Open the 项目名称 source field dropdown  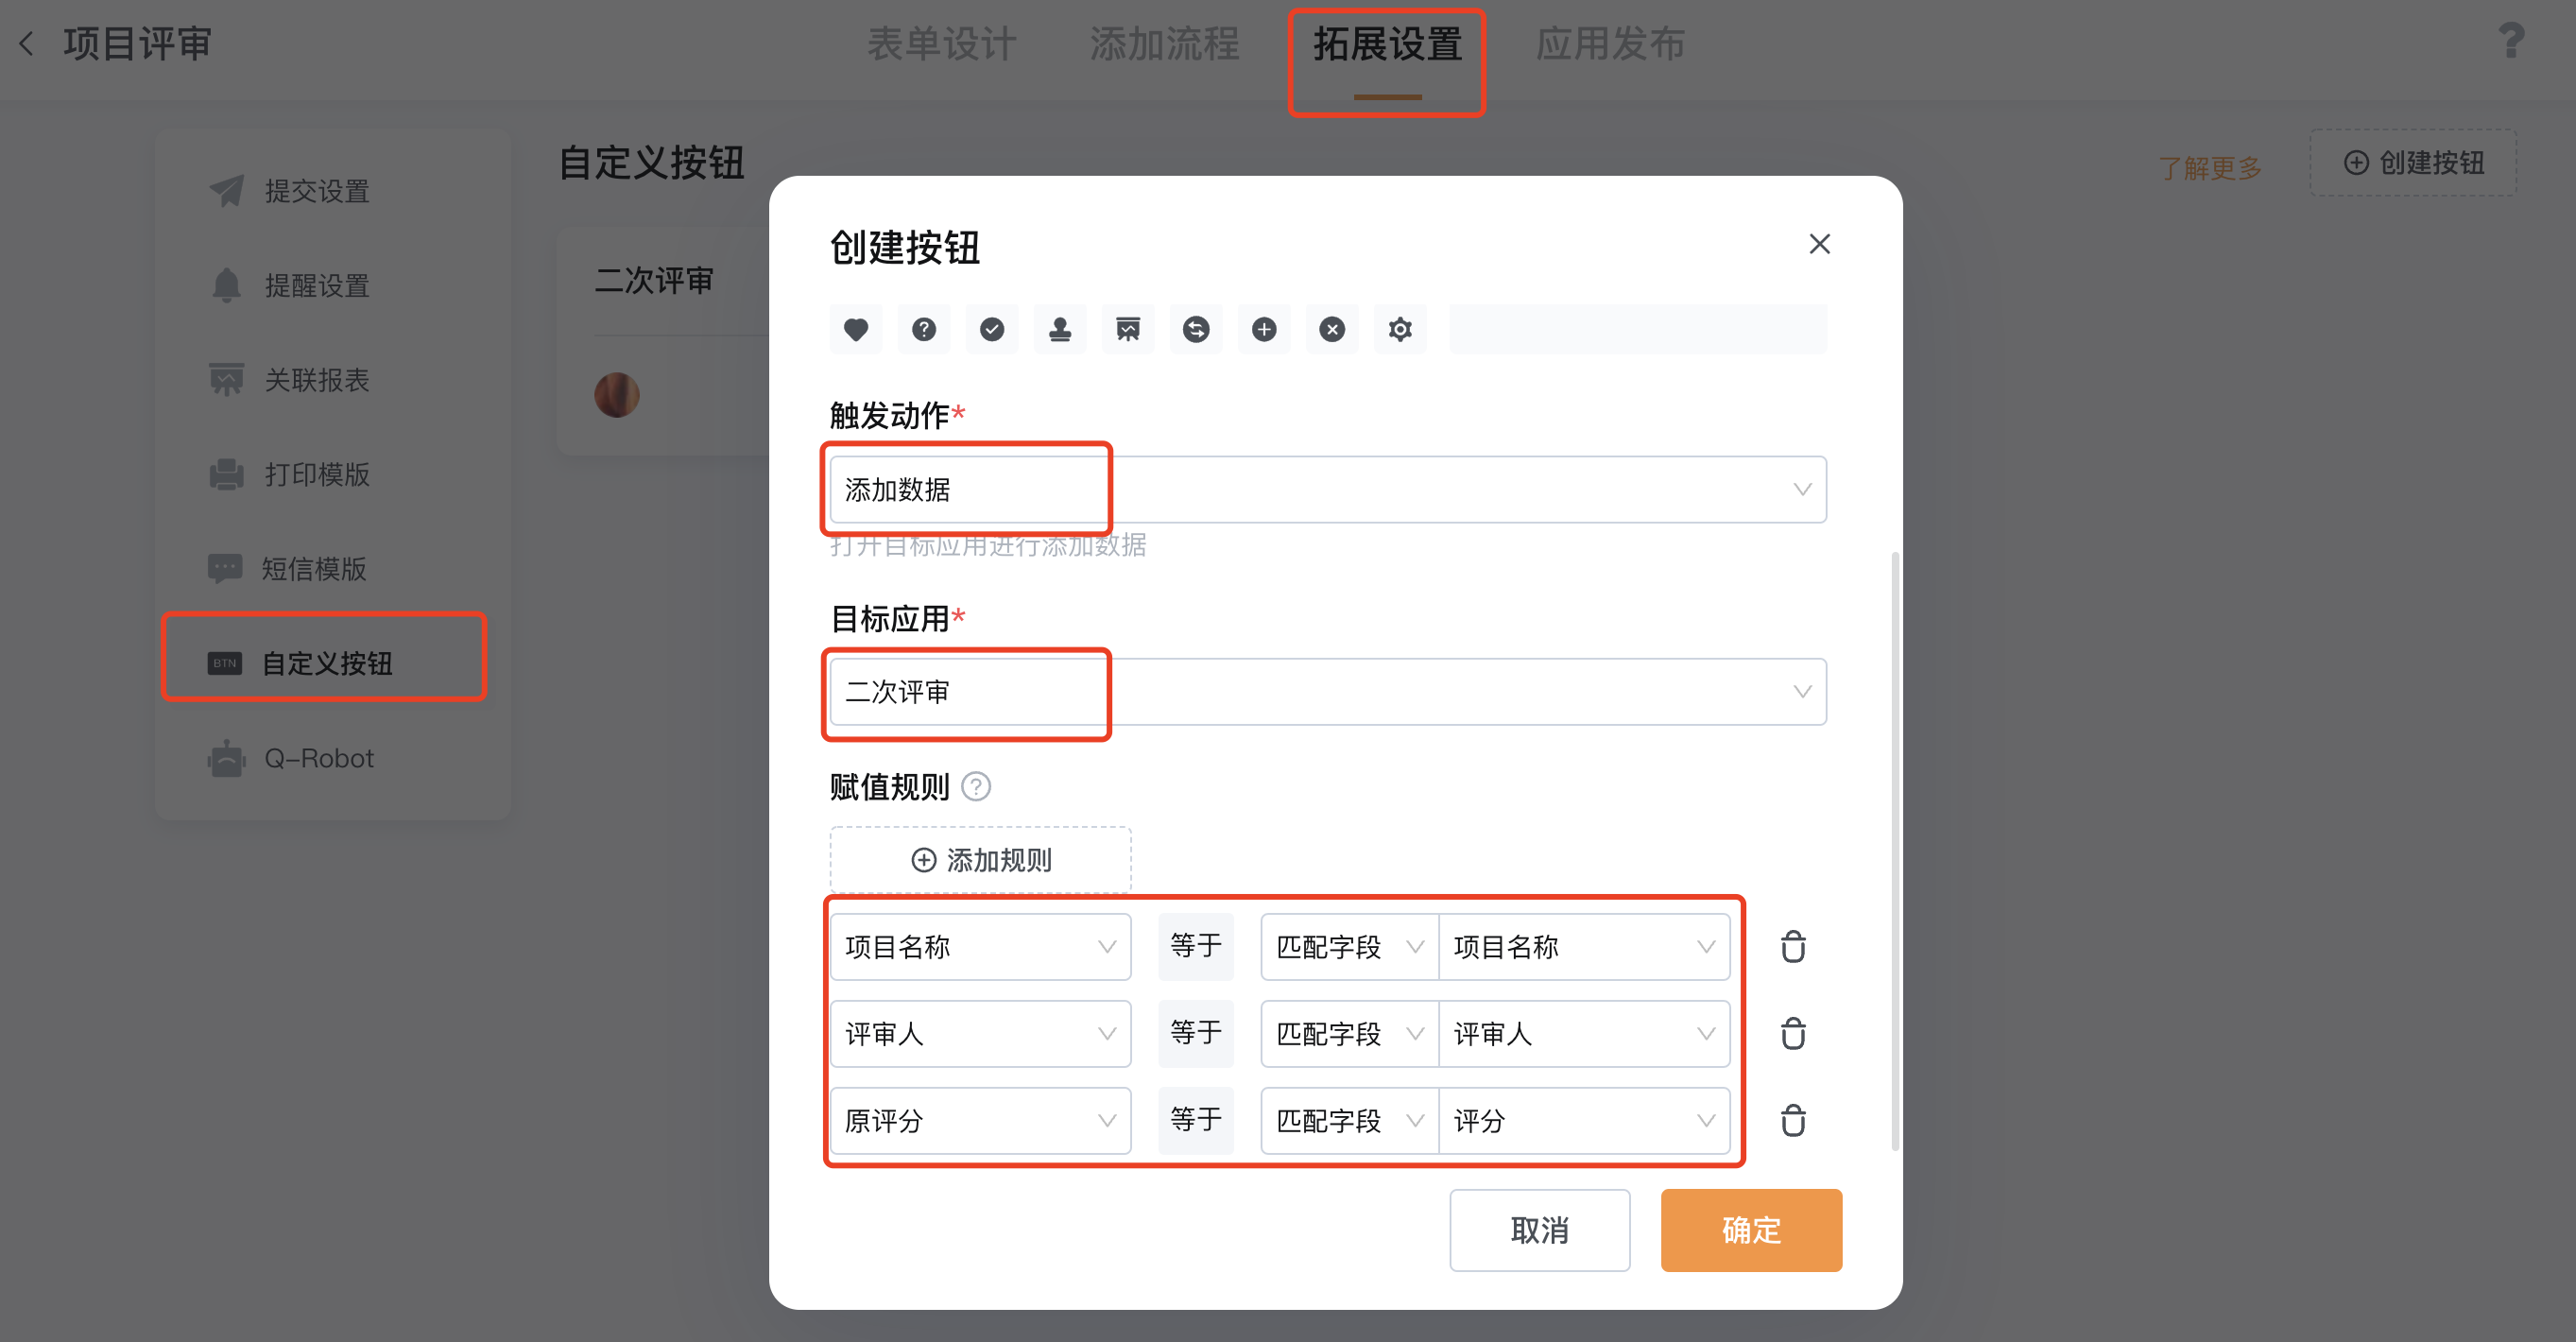coord(1584,946)
